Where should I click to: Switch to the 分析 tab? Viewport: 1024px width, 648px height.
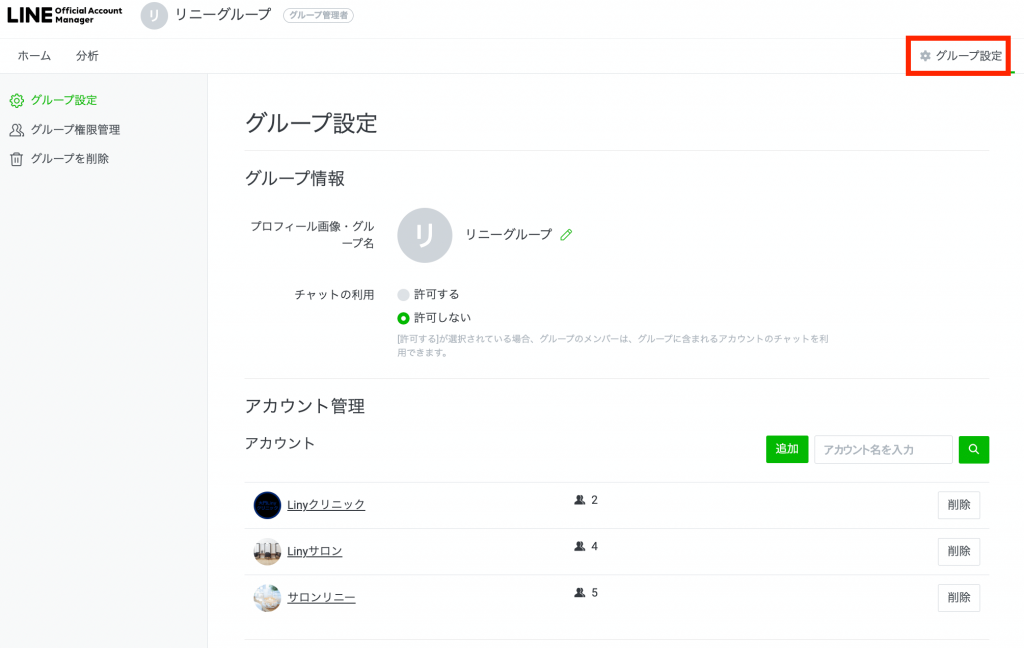pyautogui.click(x=86, y=56)
